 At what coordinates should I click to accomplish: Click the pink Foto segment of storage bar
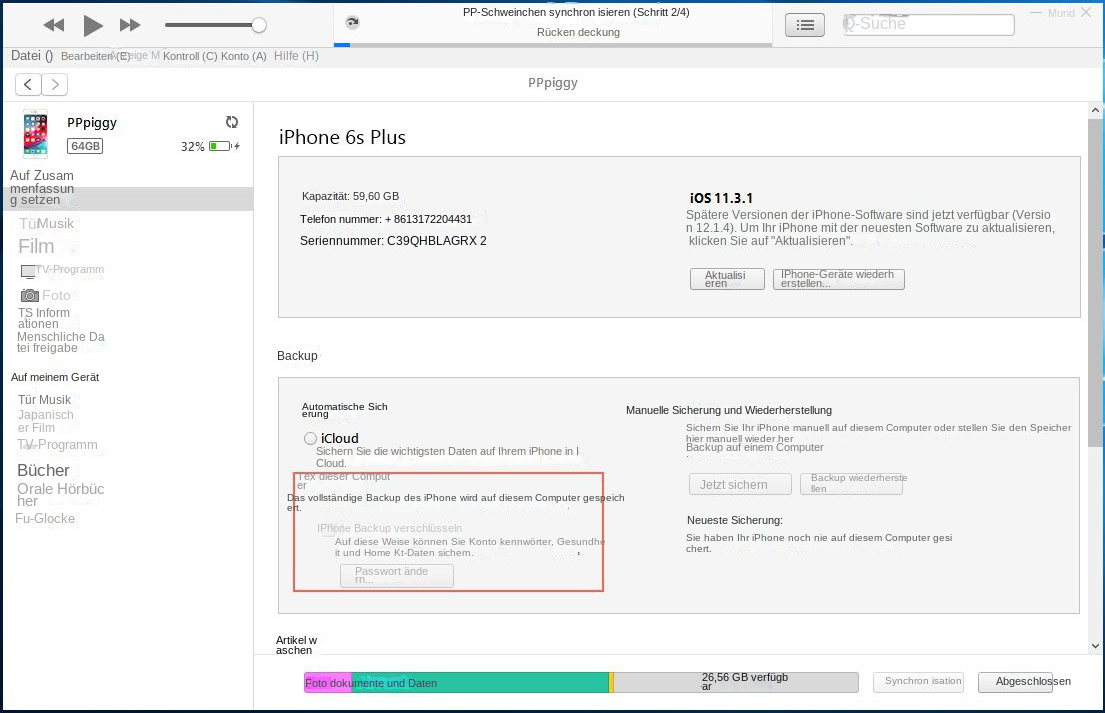tap(328, 683)
